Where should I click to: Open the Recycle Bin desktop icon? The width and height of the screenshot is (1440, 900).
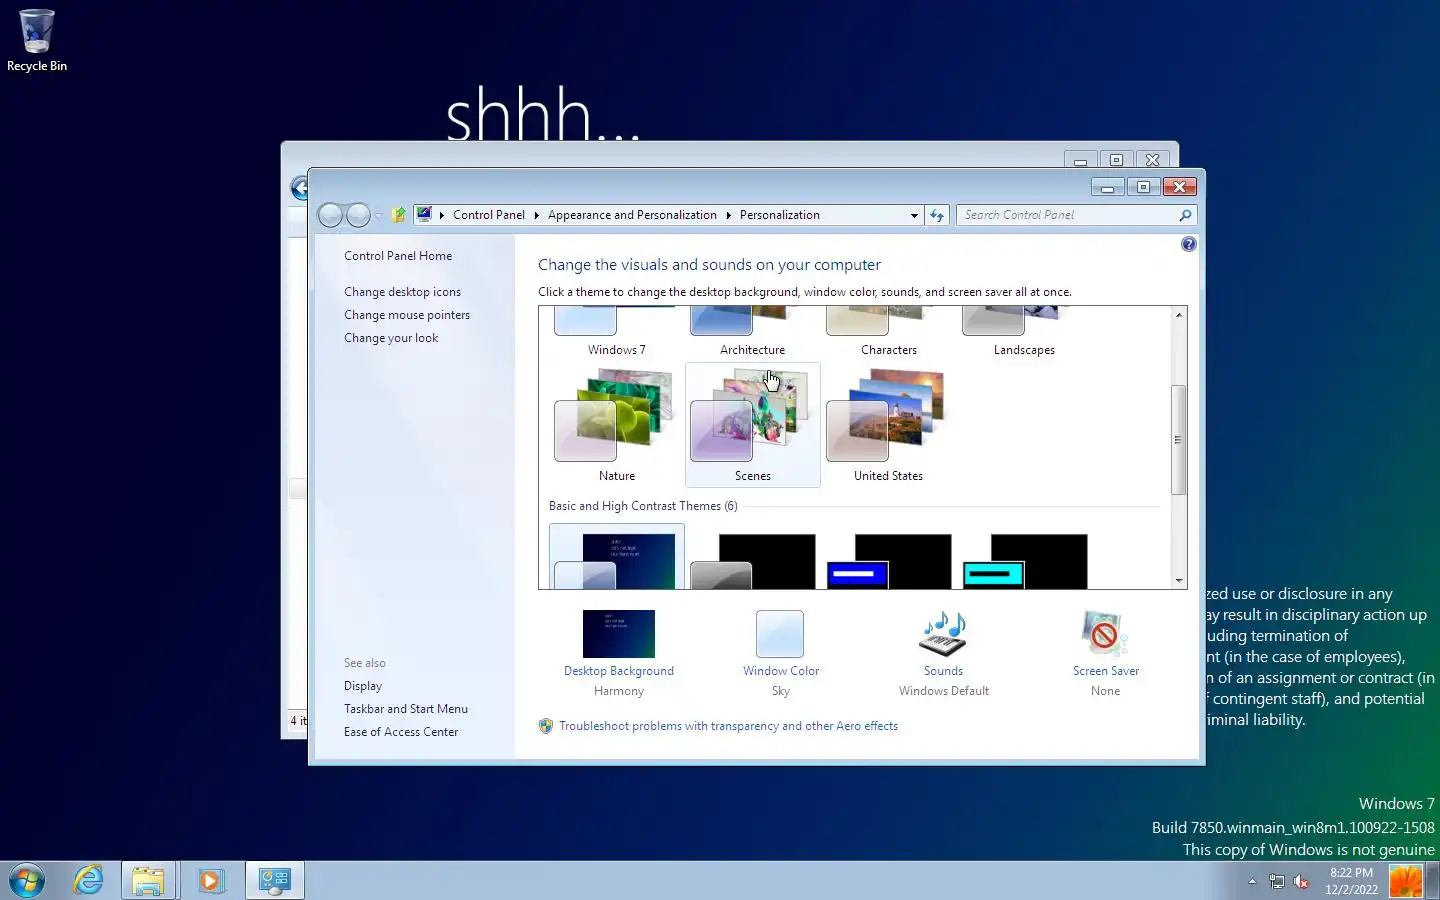pyautogui.click(x=37, y=40)
